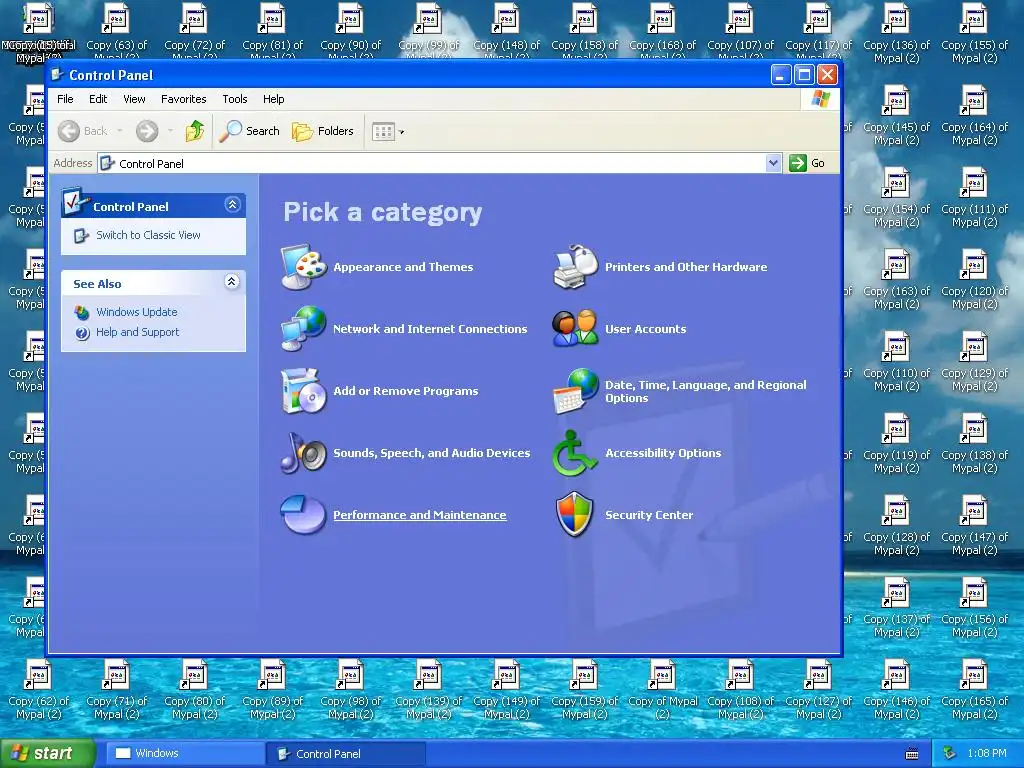1024x768 pixels.
Task: Select desktop icon Copy (136) of Mypal
Action: (x=896, y=34)
